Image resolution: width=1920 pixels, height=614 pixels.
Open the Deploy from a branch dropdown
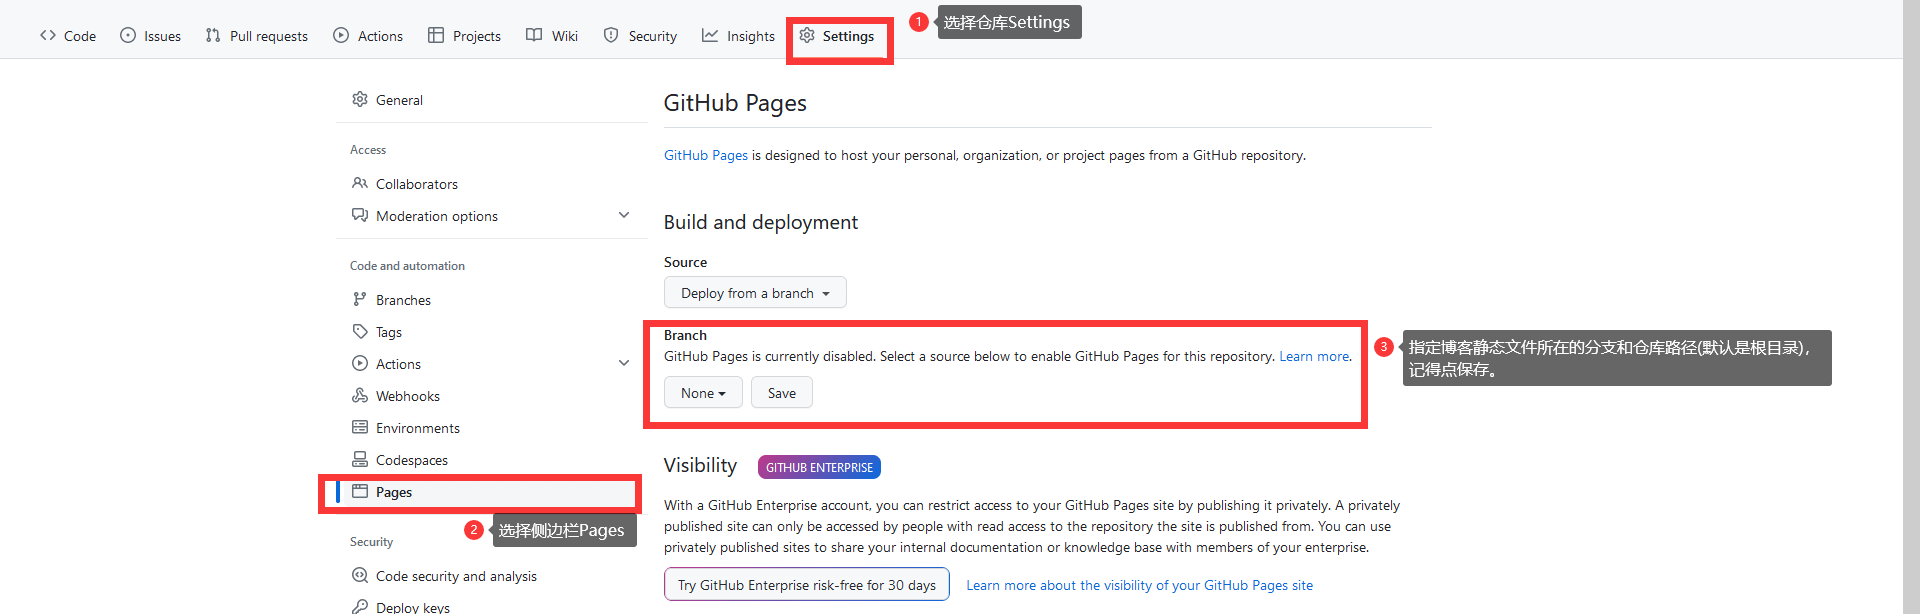click(755, 293)
